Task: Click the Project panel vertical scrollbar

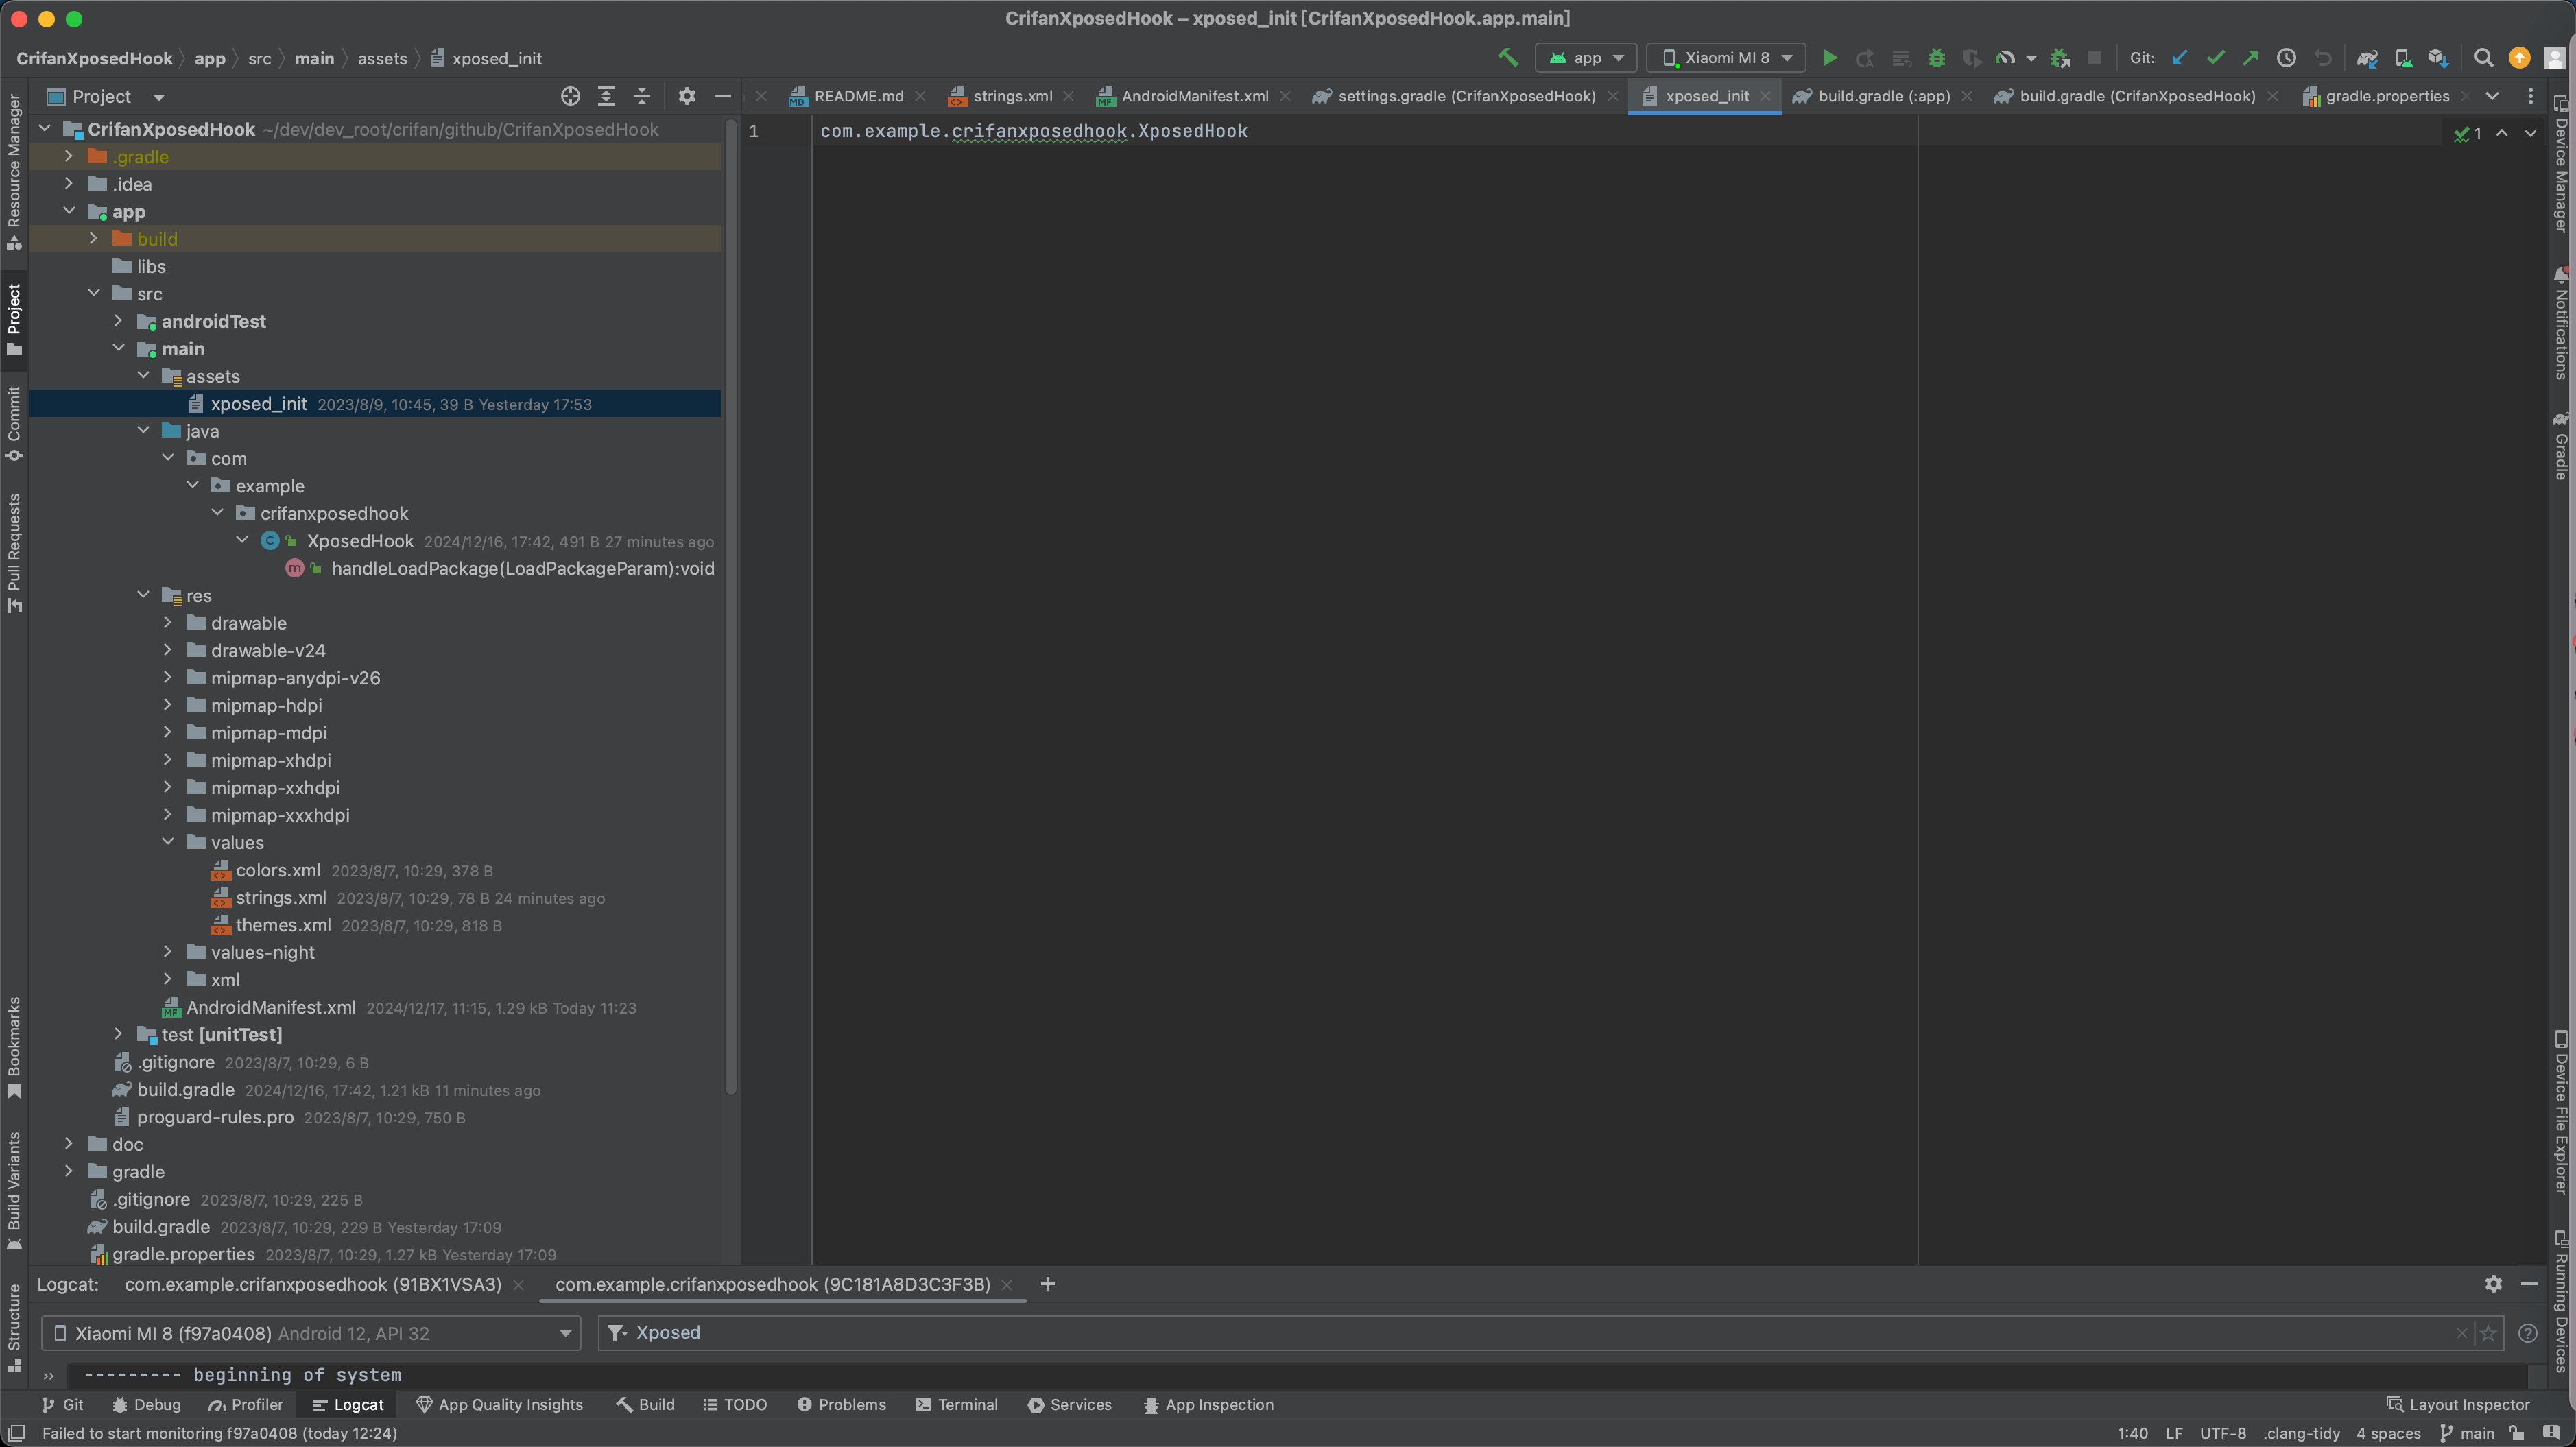Action: coord(731,606)
